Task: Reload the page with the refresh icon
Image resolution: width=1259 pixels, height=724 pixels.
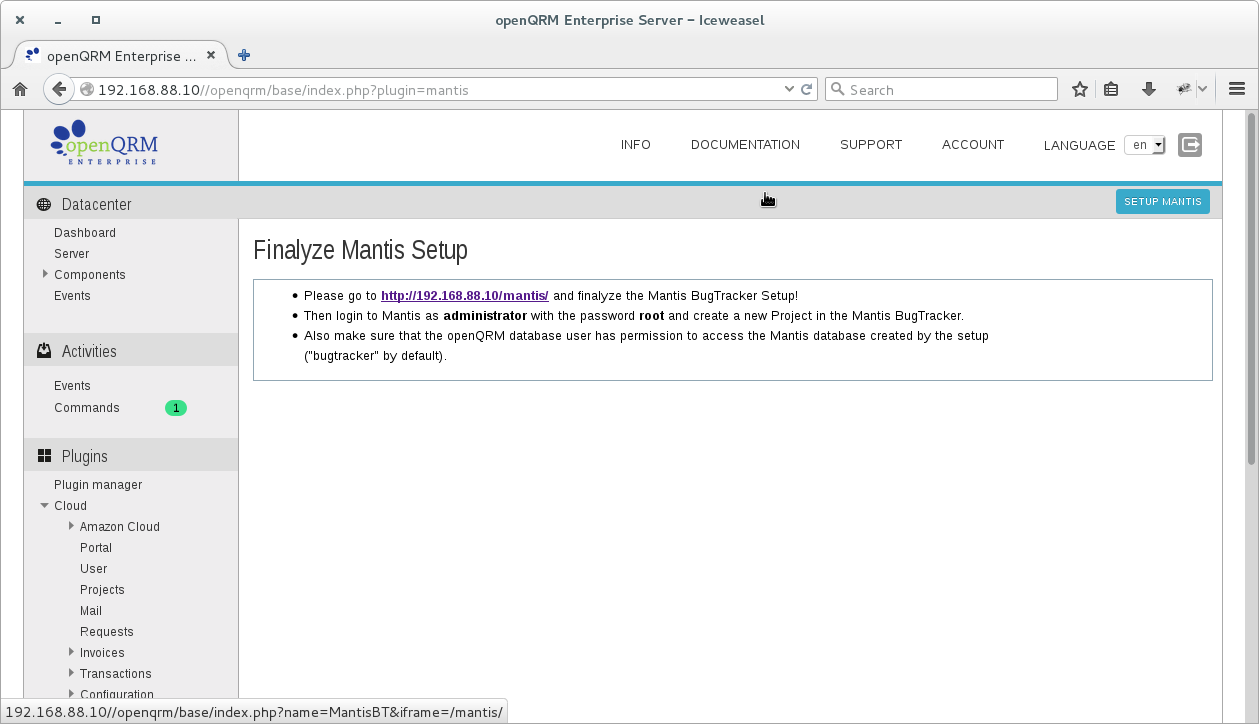Action: [x=807, y=89]
